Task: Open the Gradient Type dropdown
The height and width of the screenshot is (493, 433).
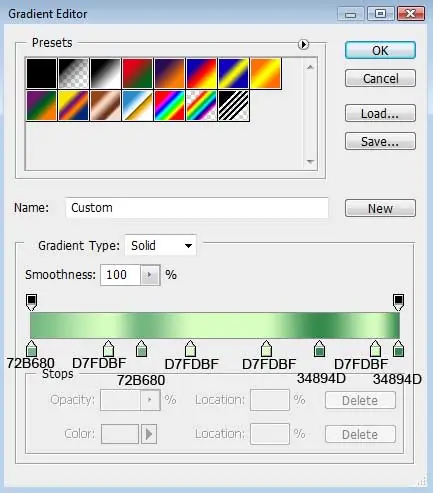Action: pos(161,246)
